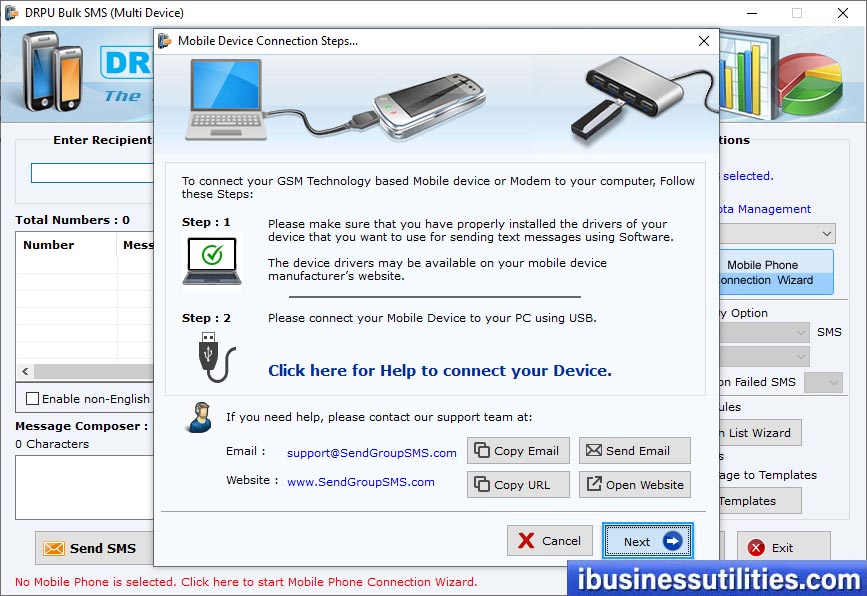The height and width of the screenshot is (596, 867).
Task: Click the pie chart graphic in main window
Action: click(810, 83)
